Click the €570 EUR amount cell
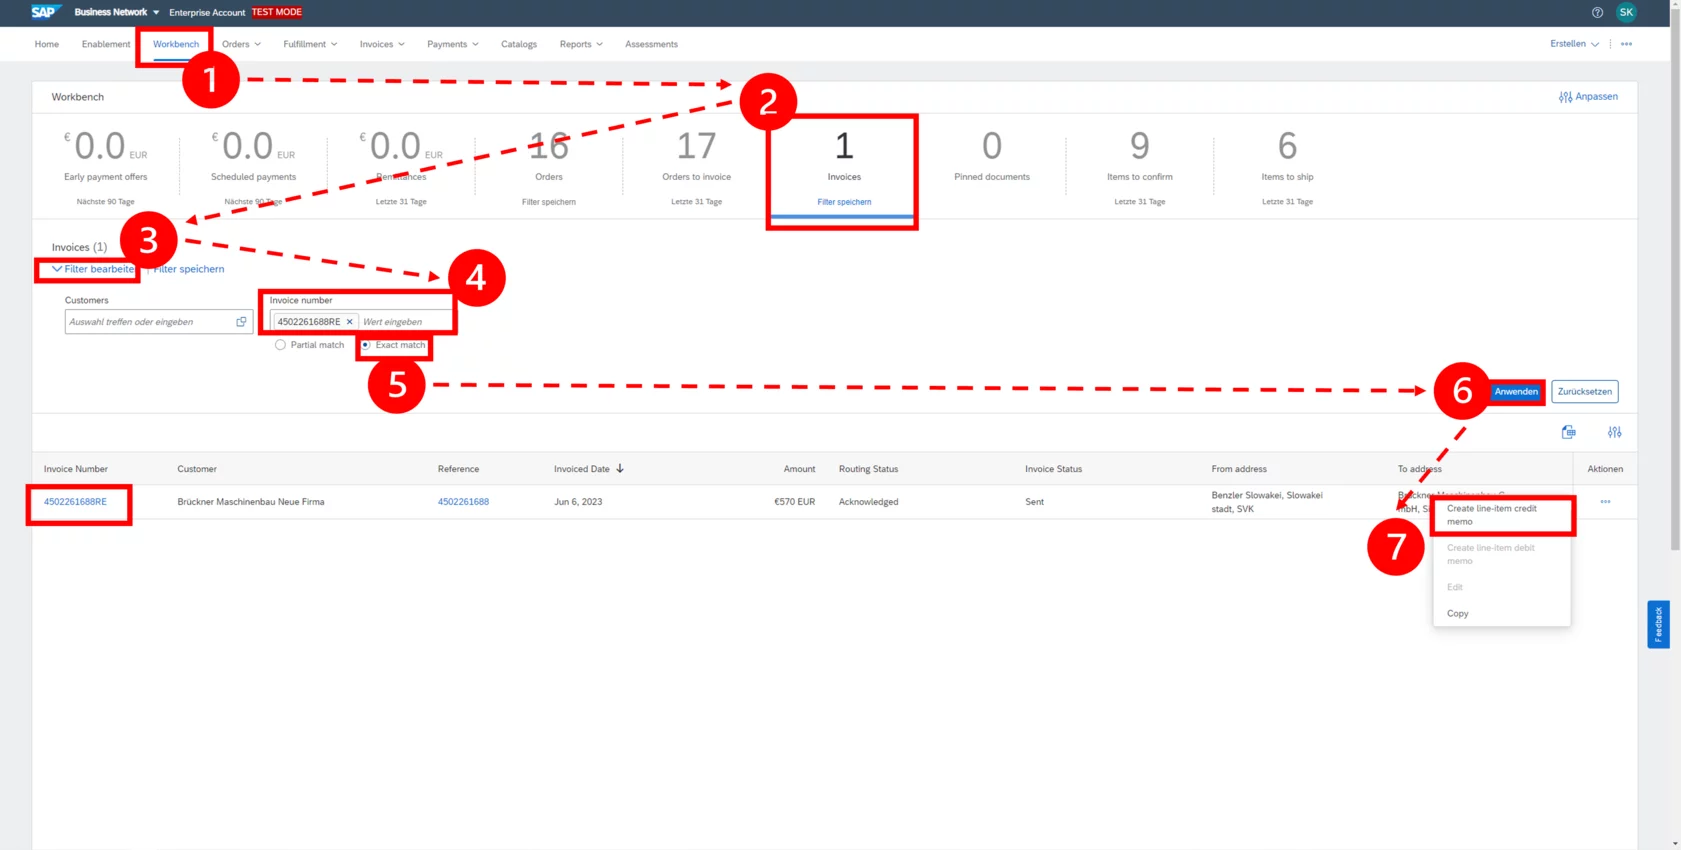 (794, 502)
